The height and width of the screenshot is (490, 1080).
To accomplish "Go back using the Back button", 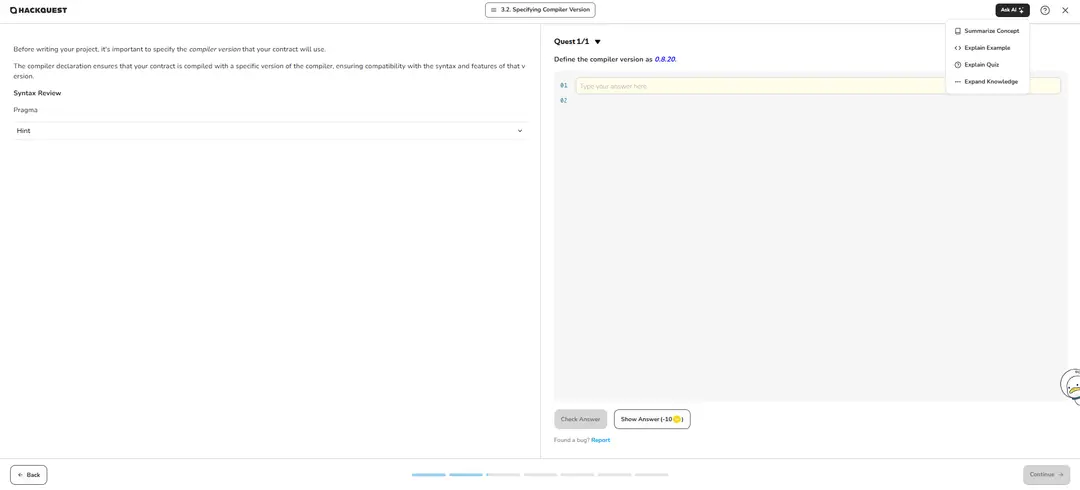I will coord(29,475).
